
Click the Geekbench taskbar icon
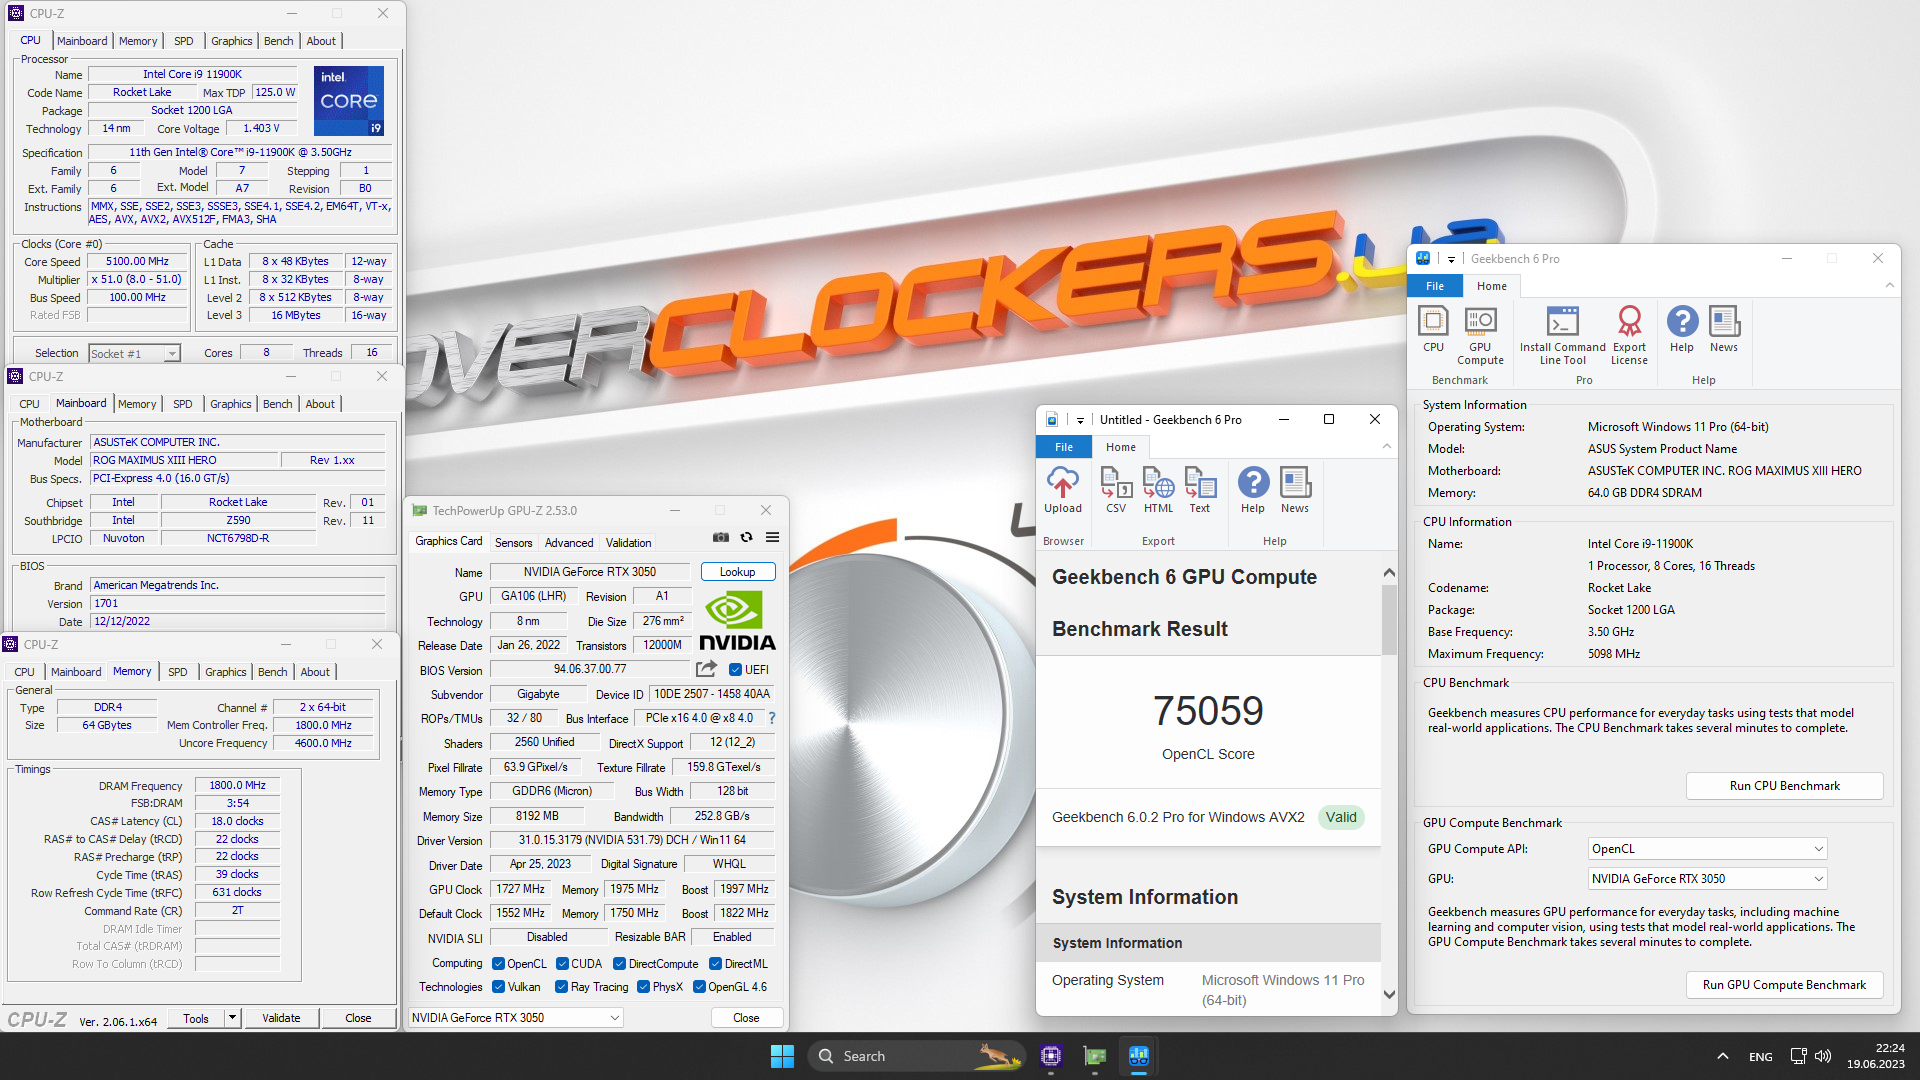1139,1056
